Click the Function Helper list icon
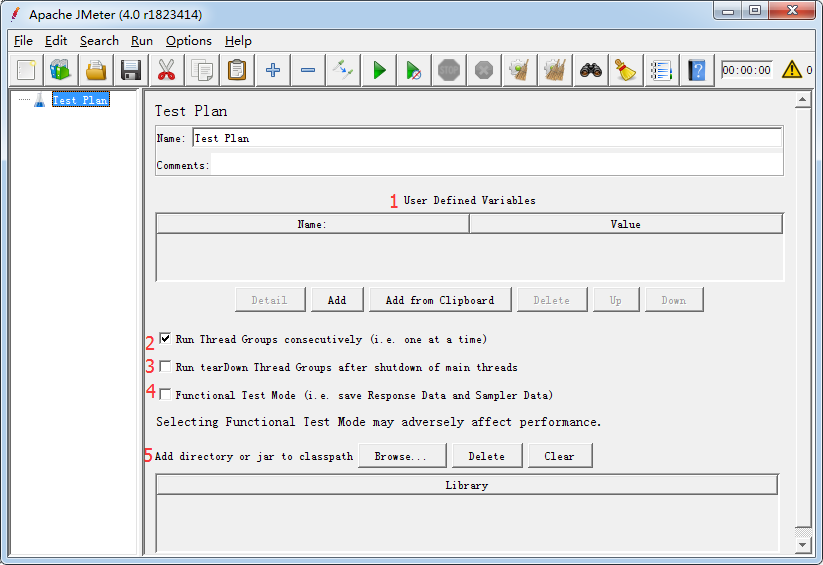Screen dimensions: 823x565 point(661,70)
